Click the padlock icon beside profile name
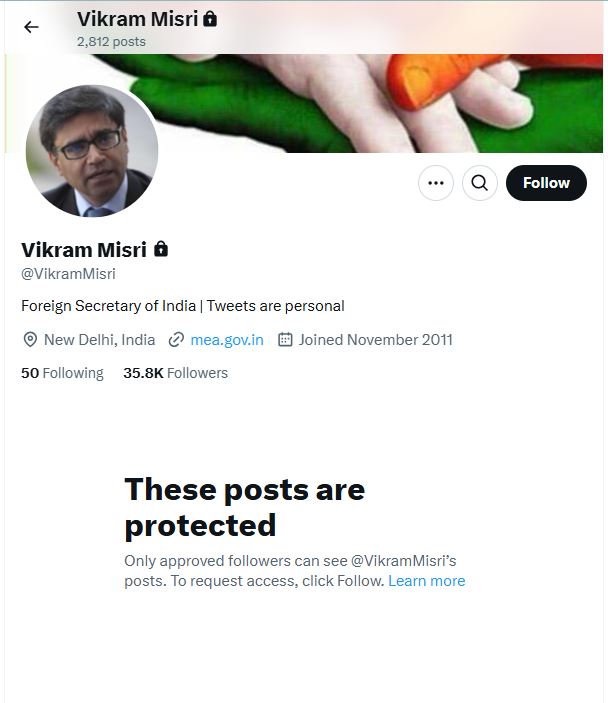This screenshot has width=608, height=703. [x=161, y=249]
